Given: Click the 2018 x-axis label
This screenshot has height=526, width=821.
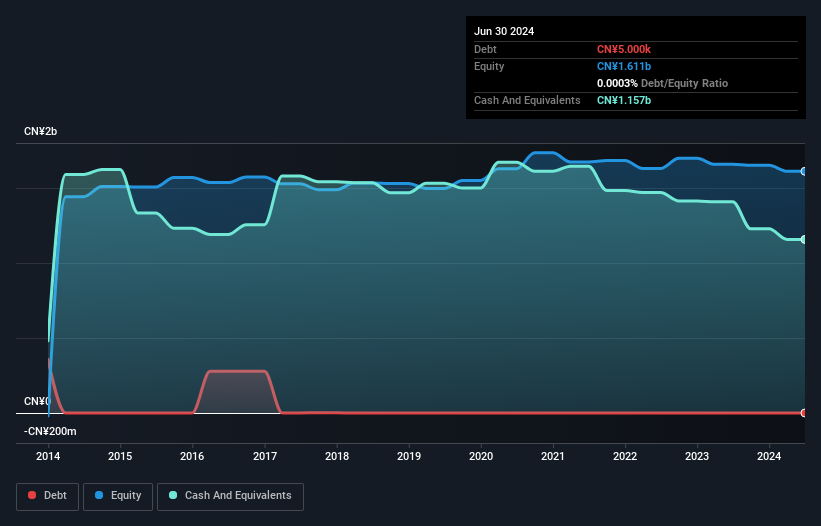Looking at the screenshot, I should pos(337,456).
